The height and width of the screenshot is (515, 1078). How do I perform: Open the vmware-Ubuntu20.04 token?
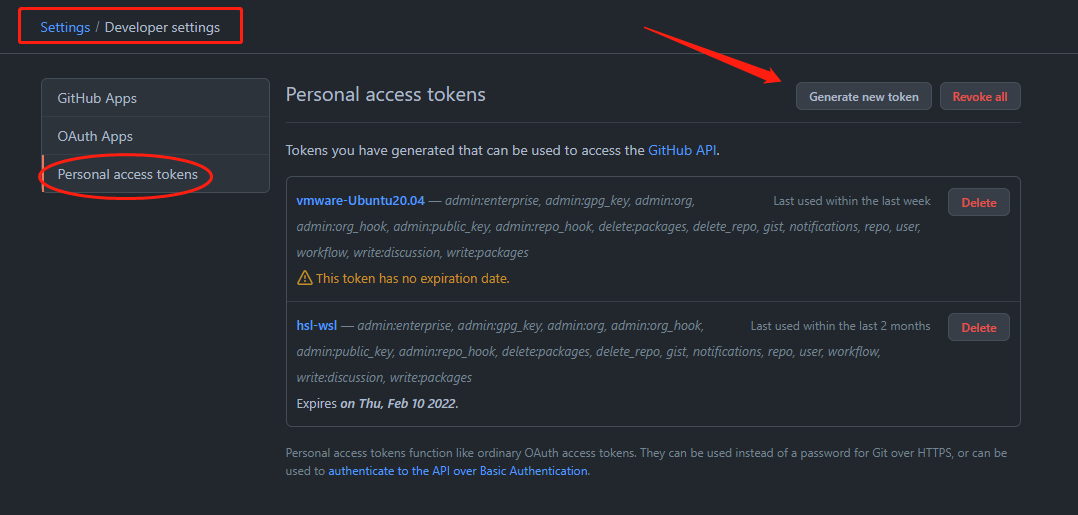point(360,201)
